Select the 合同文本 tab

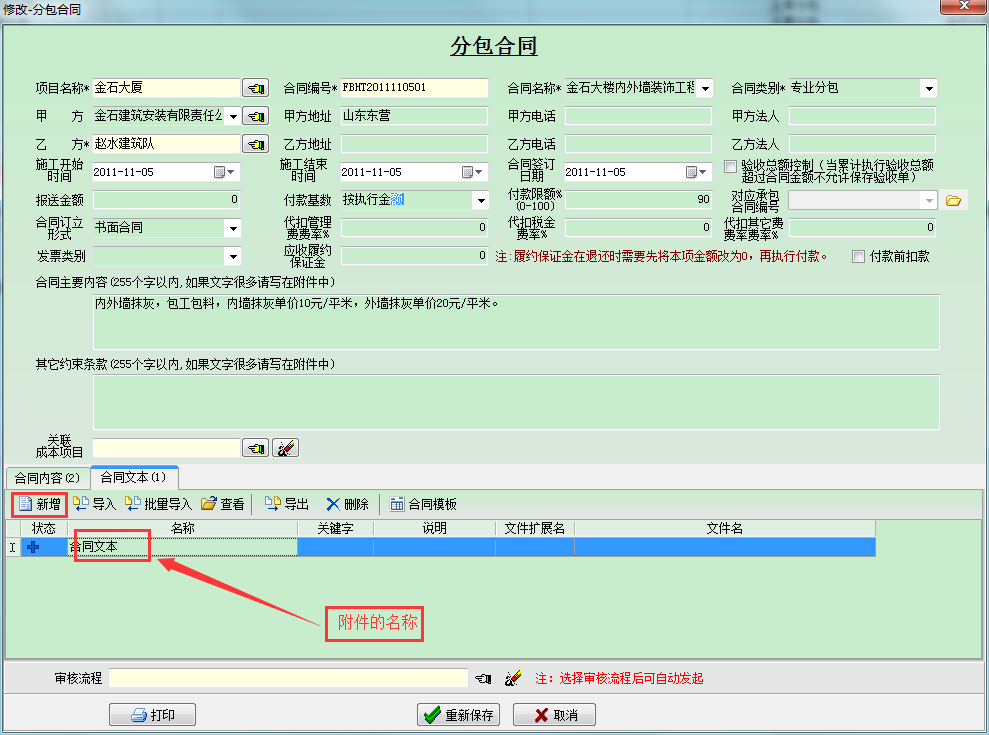[x=133, y=478]
